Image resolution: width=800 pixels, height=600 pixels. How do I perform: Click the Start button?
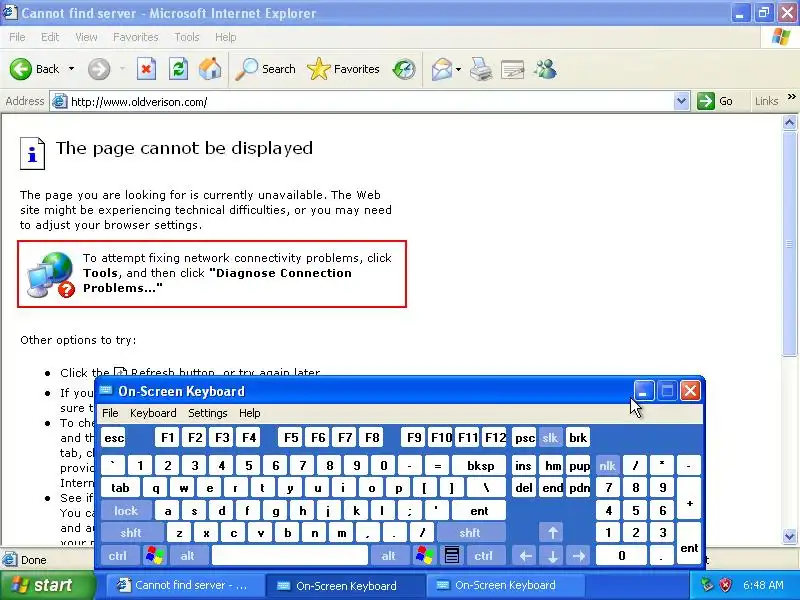click(x=47, y=585)
